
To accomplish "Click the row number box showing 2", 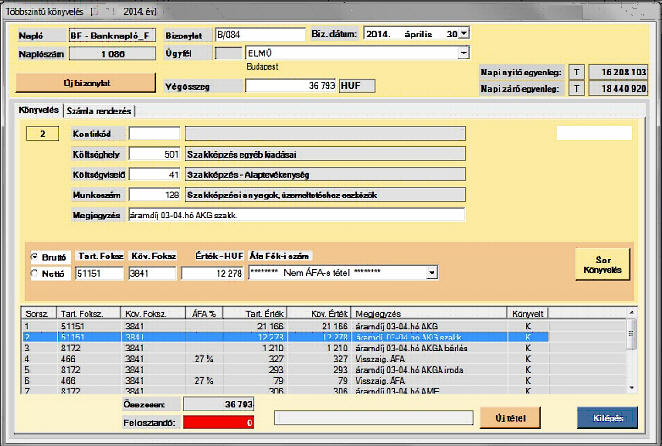I will 42,133.
